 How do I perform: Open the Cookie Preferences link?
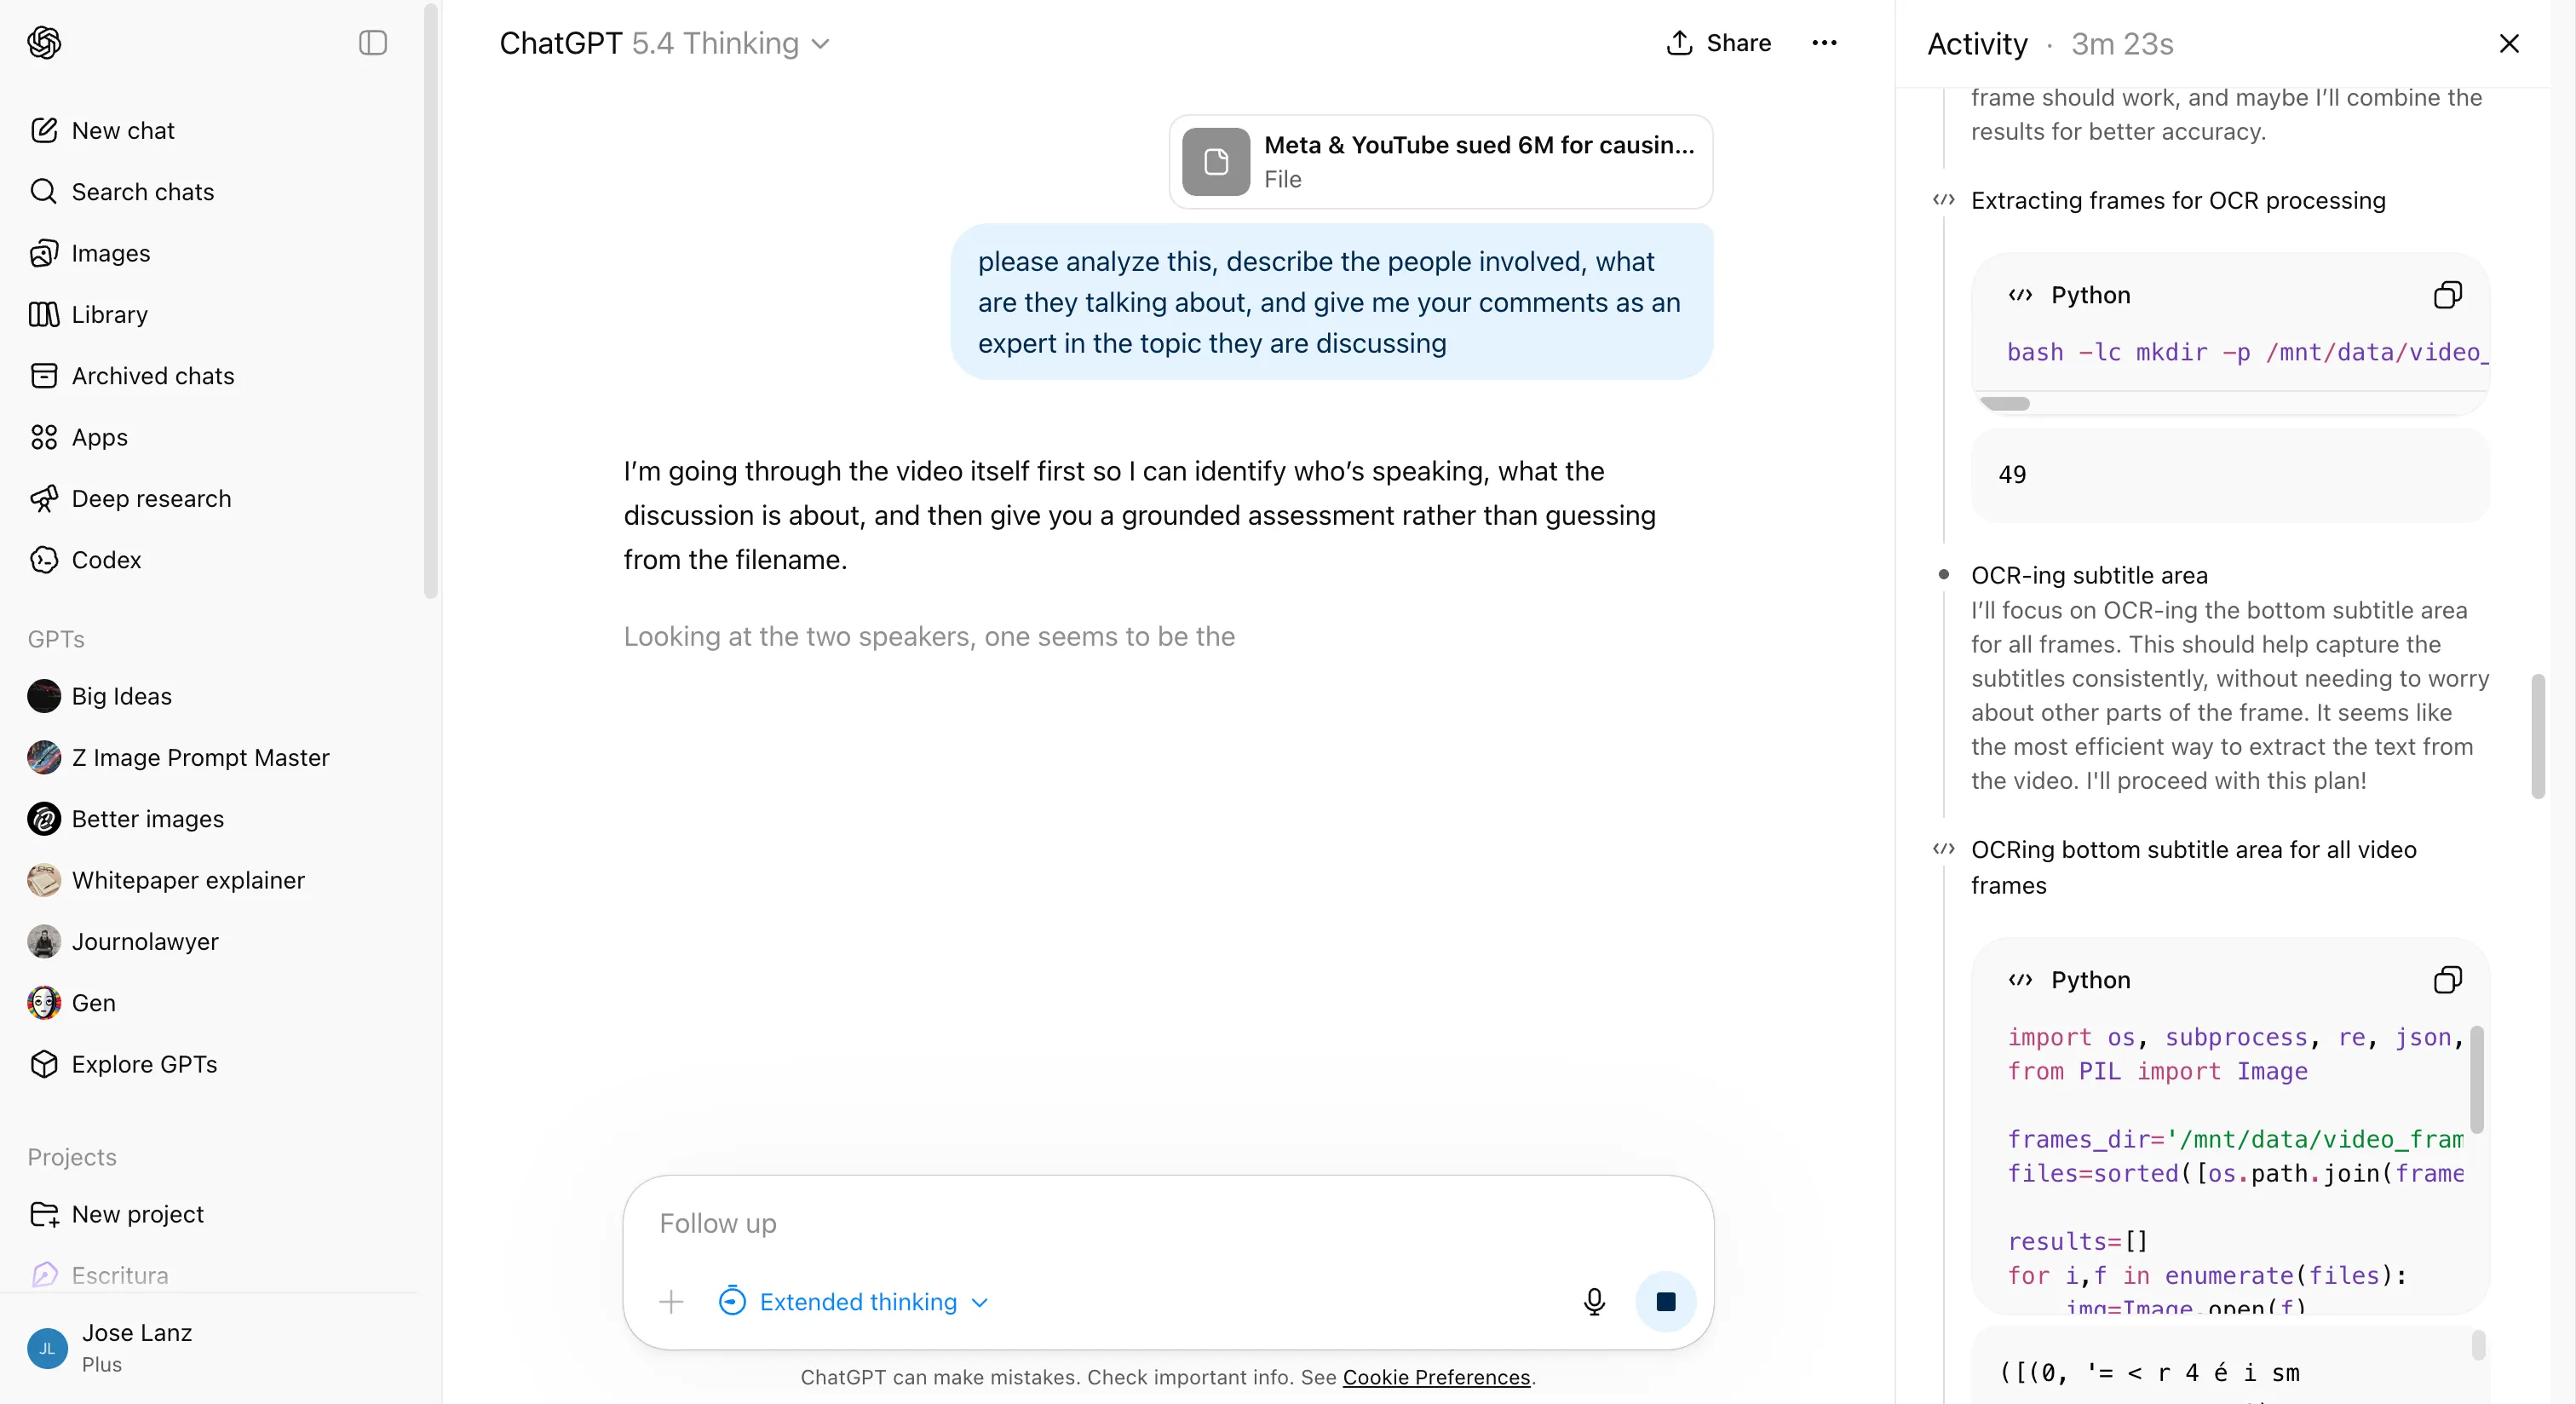[1436, 1377]
